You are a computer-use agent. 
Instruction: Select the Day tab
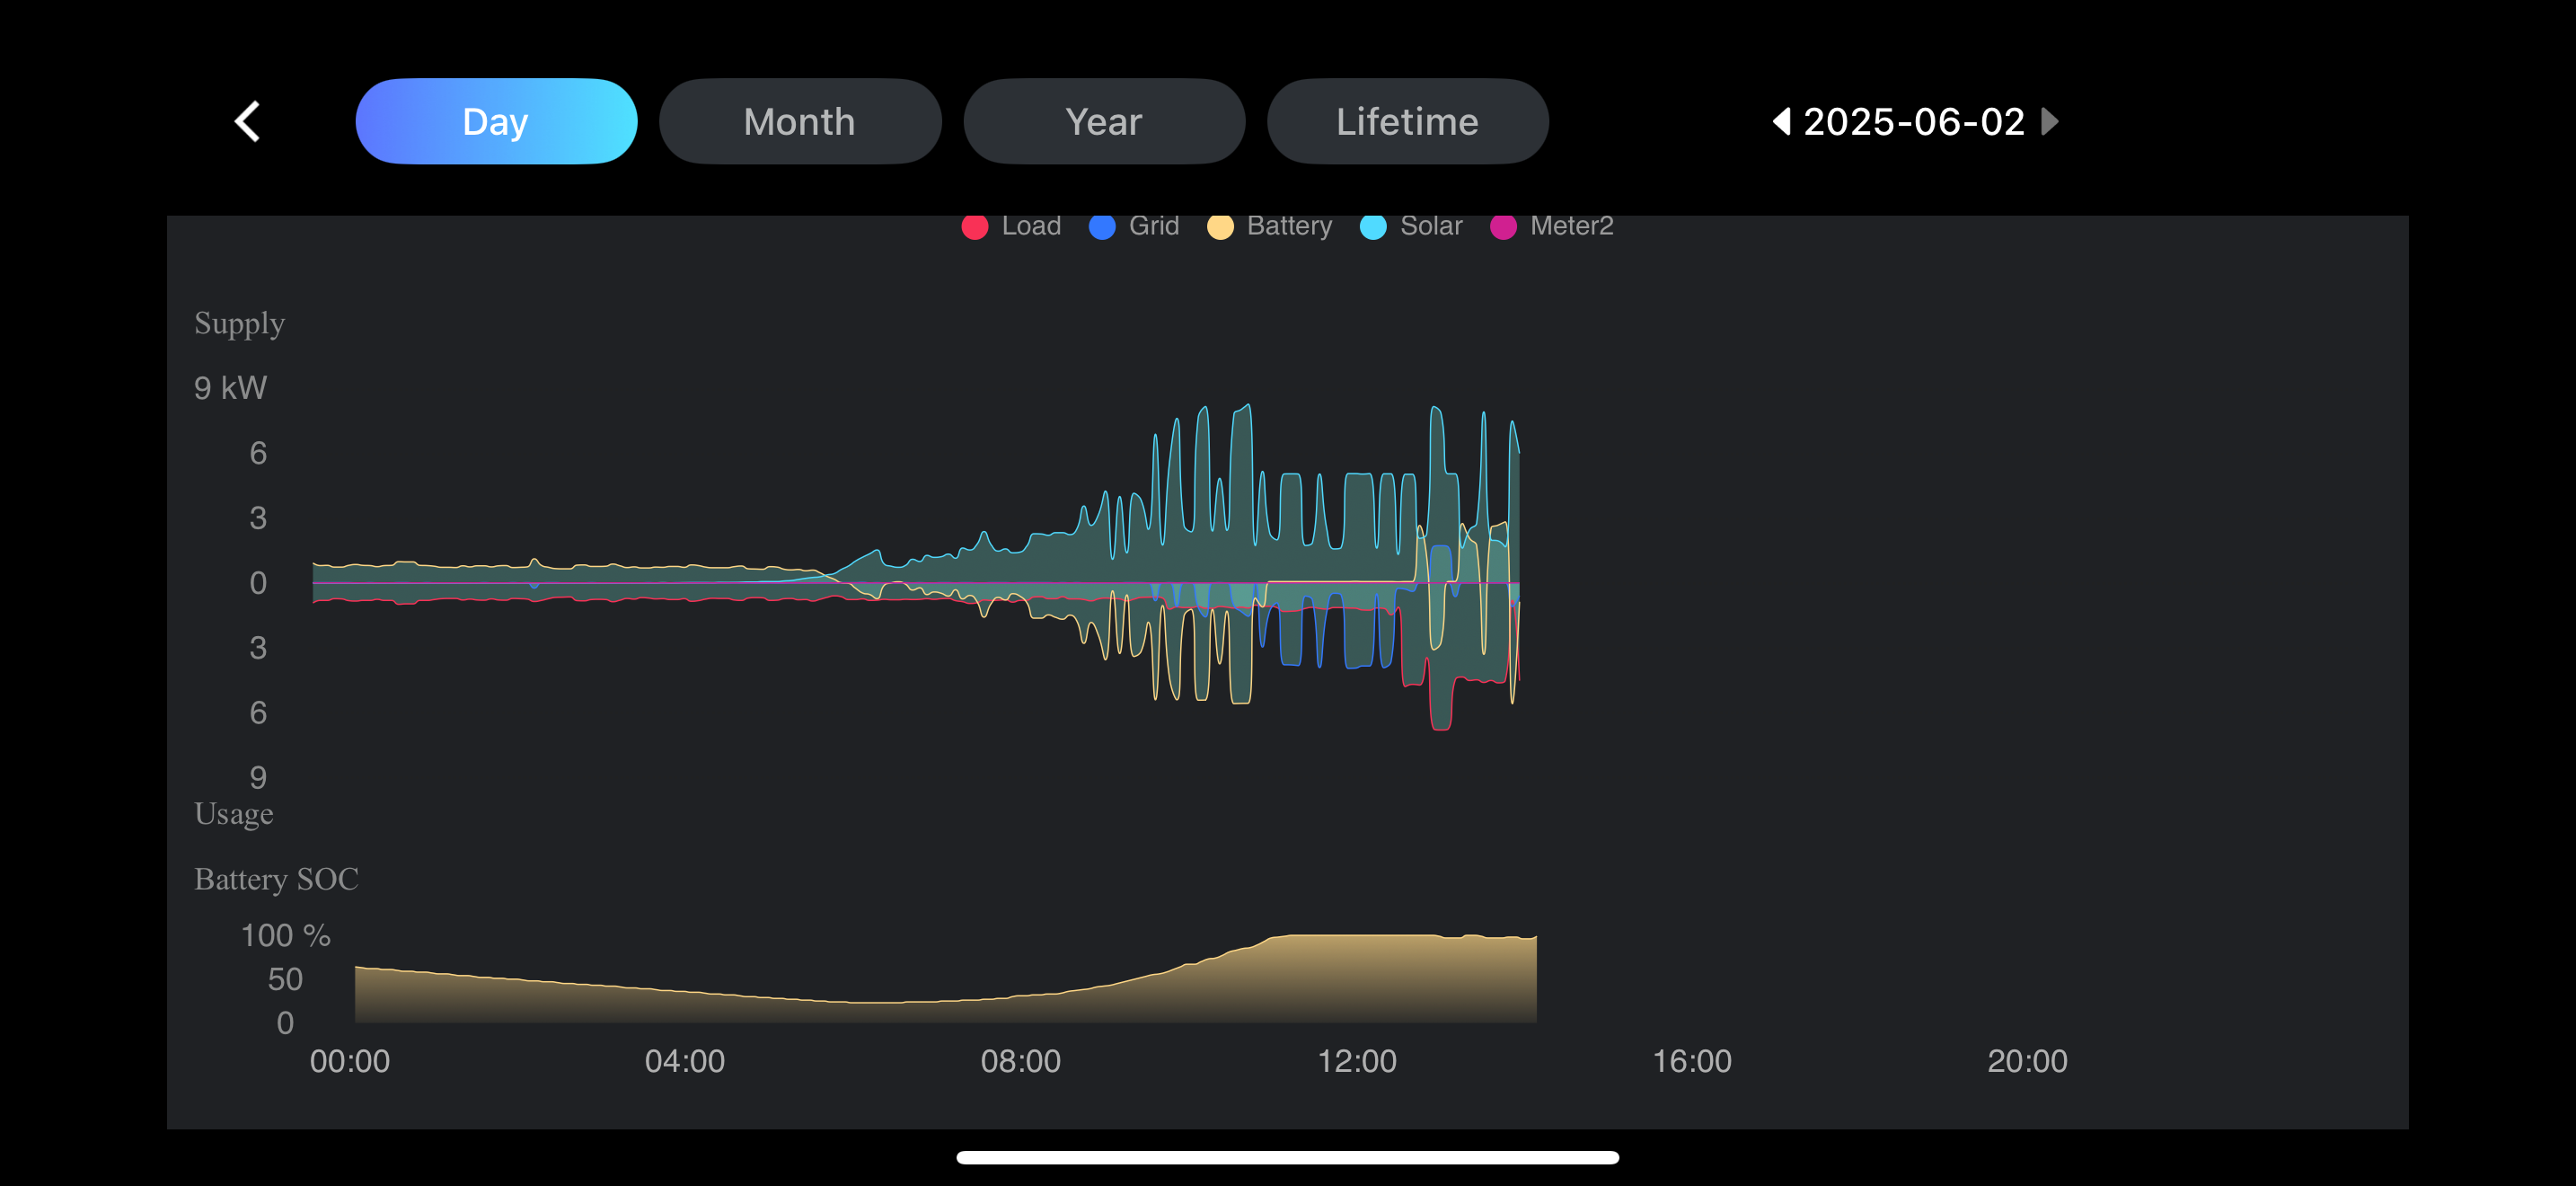(x=496, y=122)
